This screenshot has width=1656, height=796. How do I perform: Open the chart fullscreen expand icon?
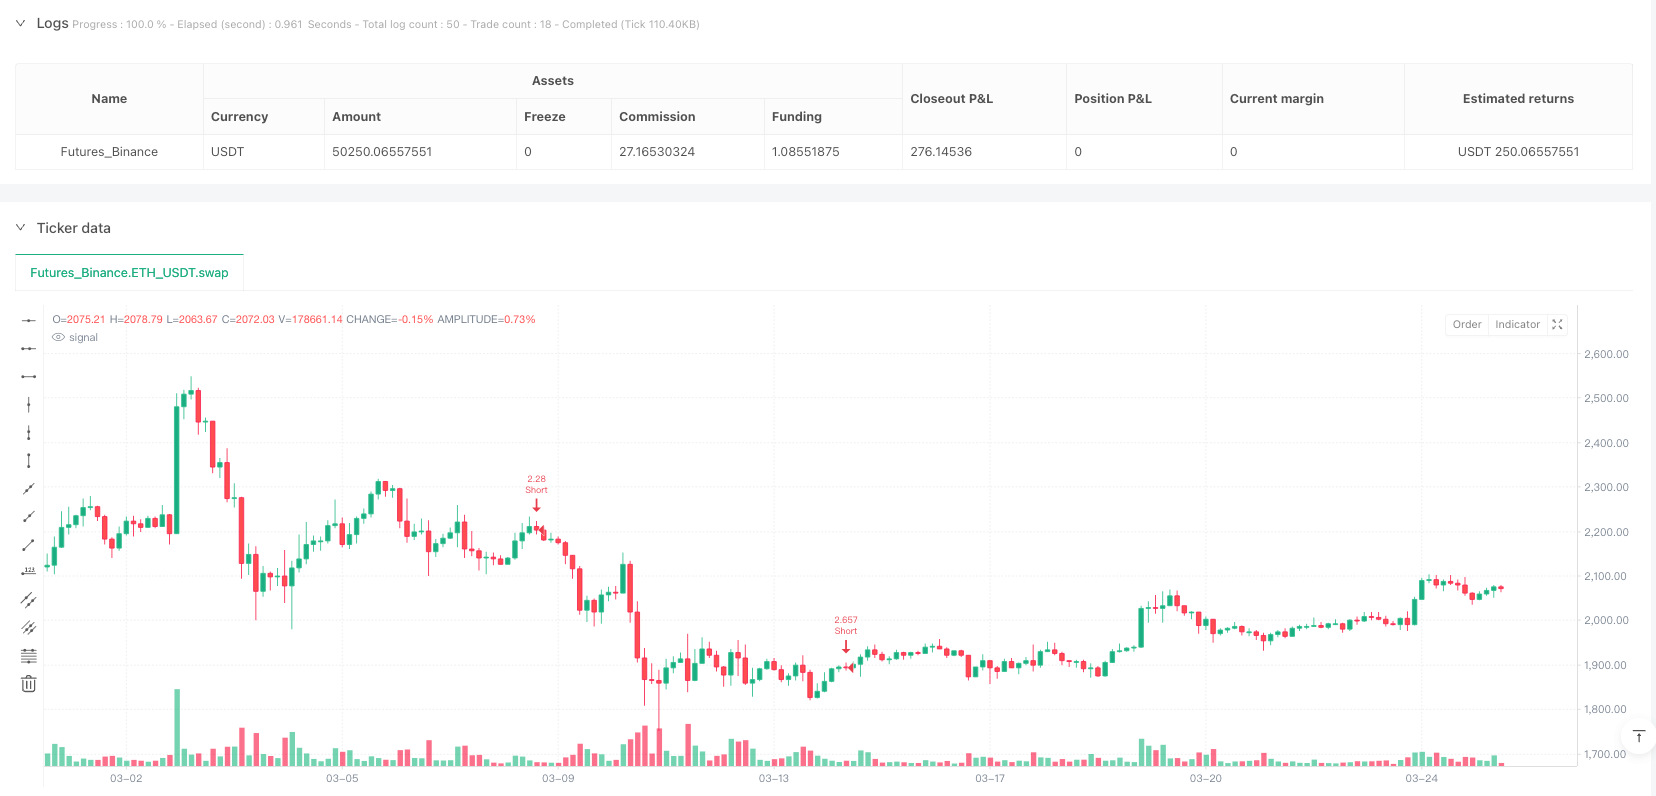pyautogui.click(x=1557, y=324)
